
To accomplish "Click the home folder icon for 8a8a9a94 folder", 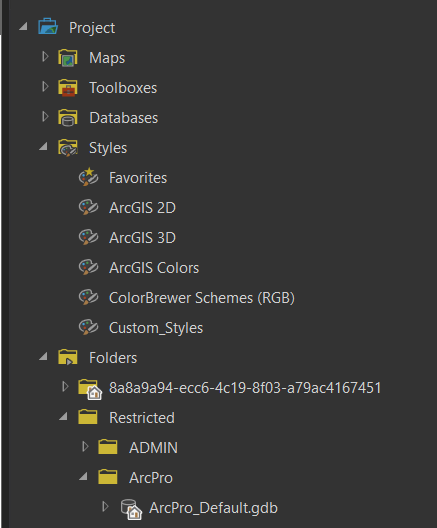I will click(90, 389).
